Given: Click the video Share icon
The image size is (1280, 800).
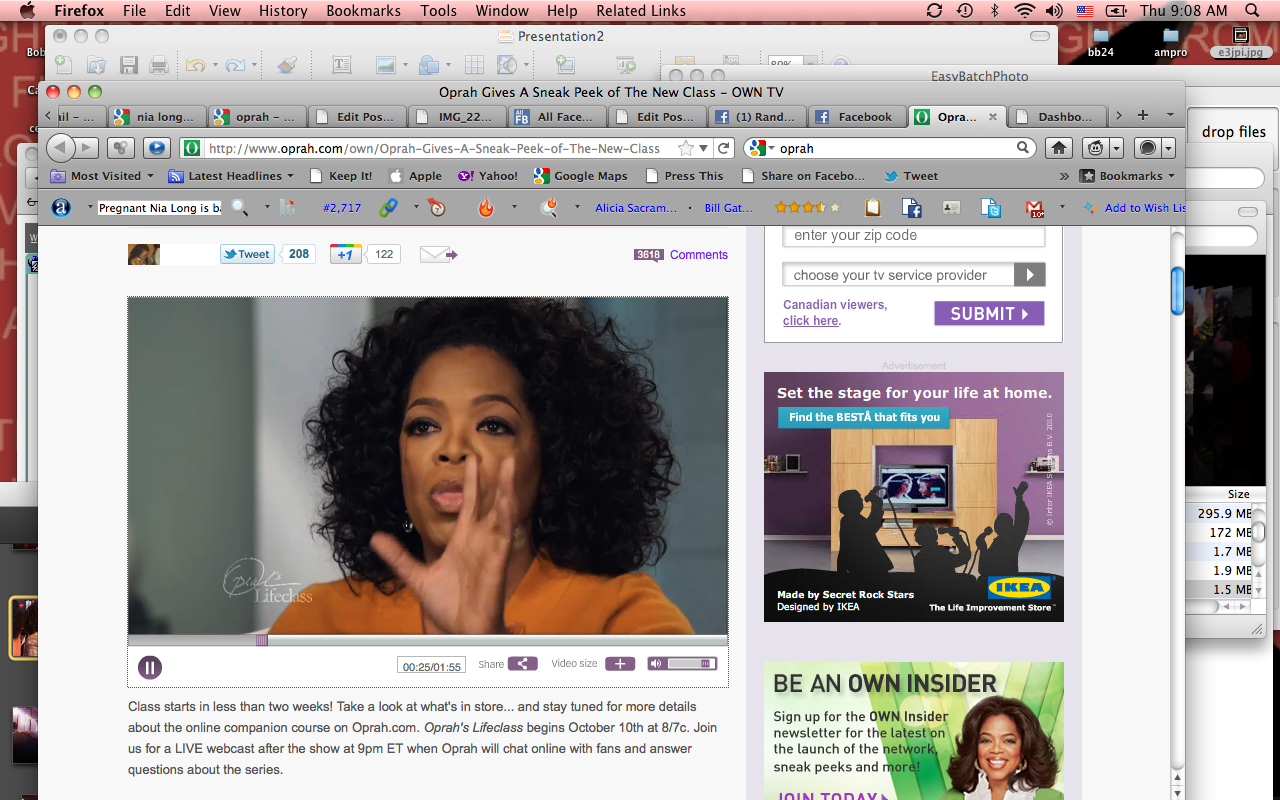Looking at the screenshot, I should [522, 664].
